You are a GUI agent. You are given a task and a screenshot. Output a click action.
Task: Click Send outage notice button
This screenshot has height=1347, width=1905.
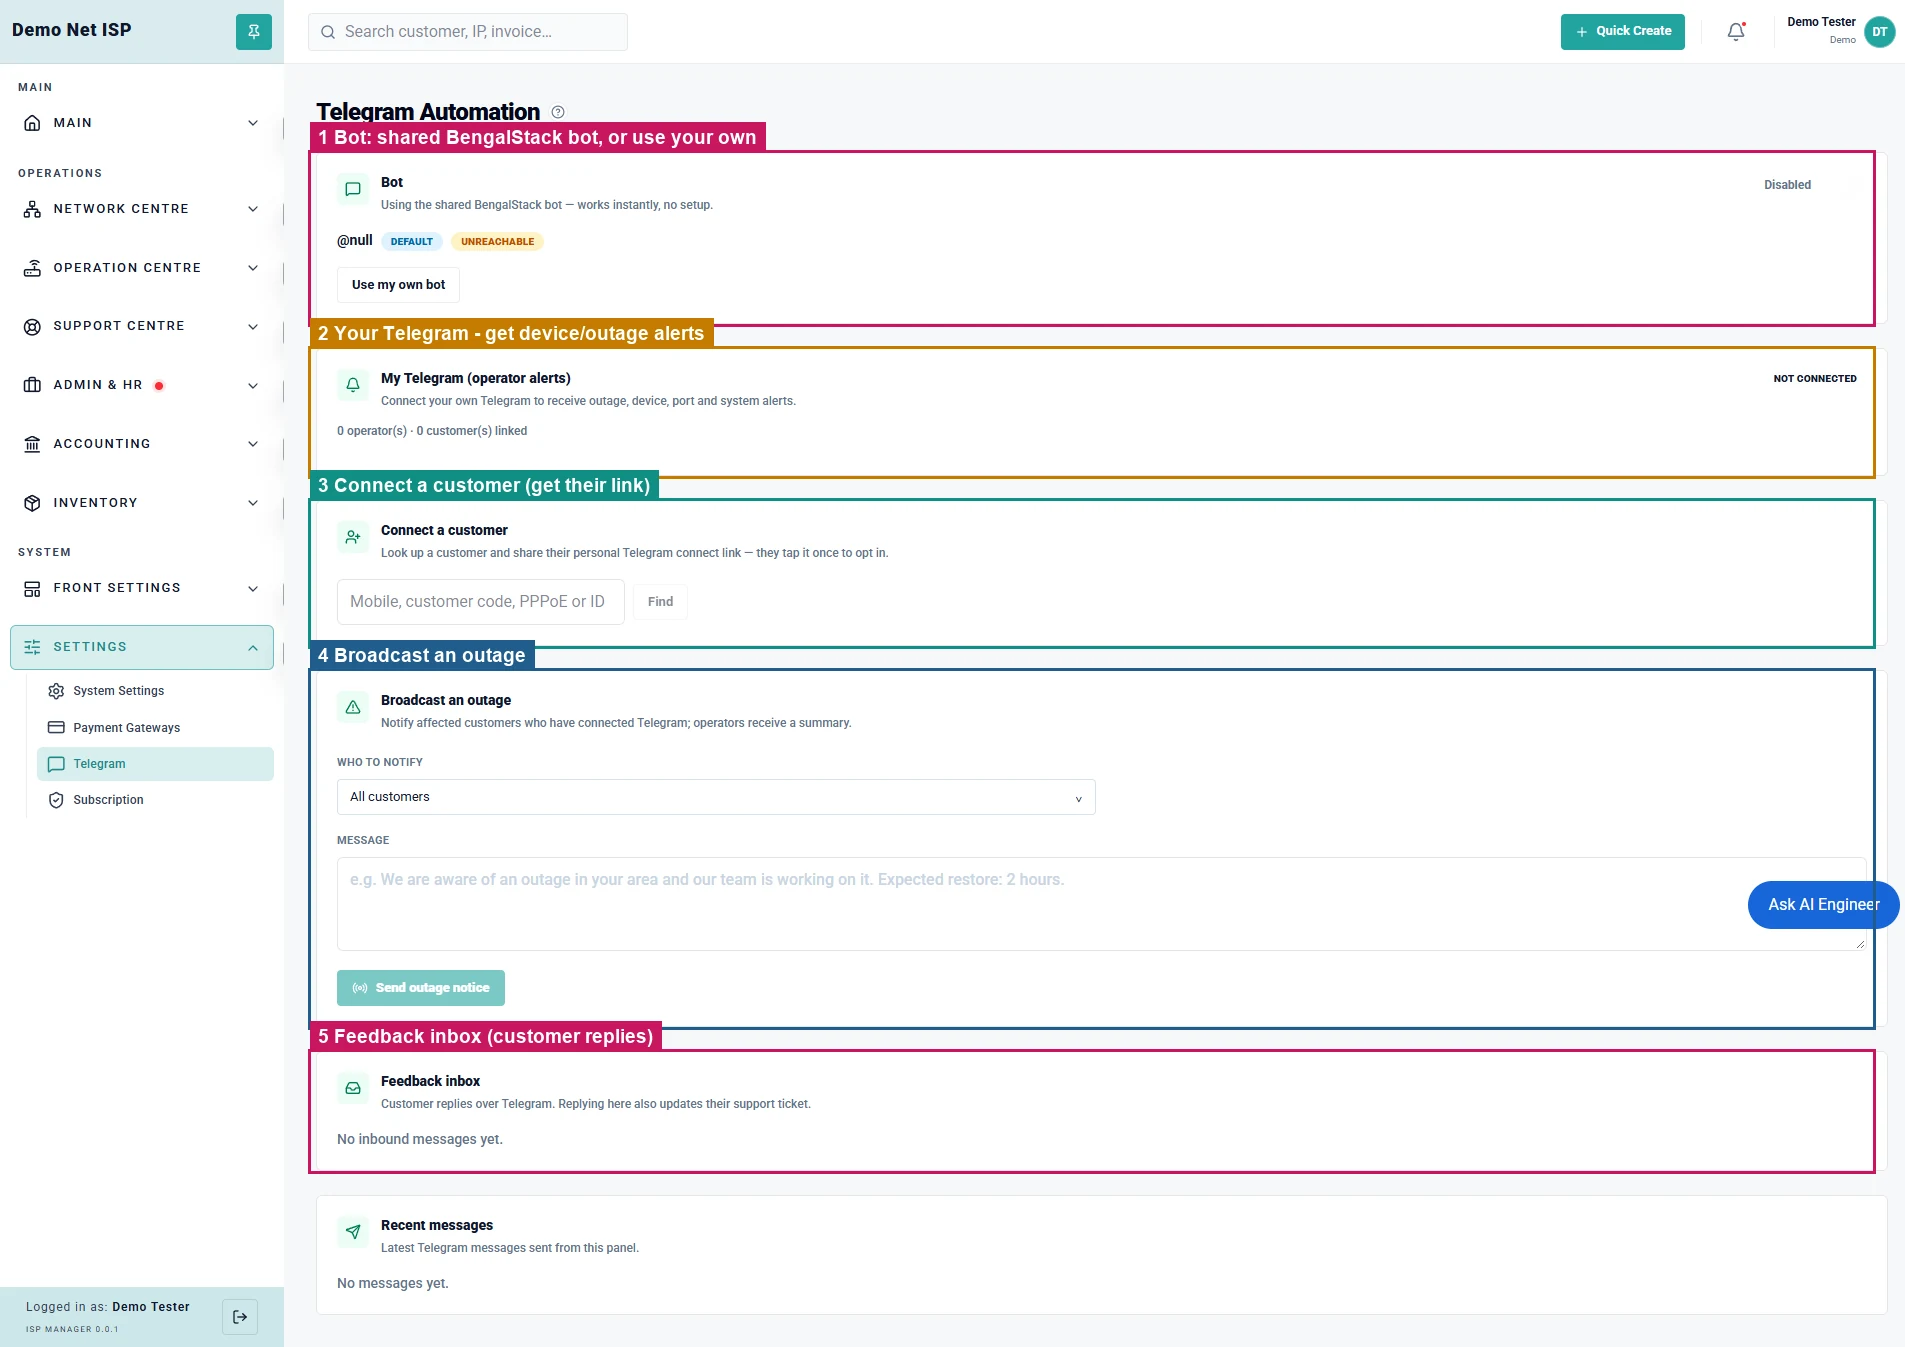[x=421, y=988]
